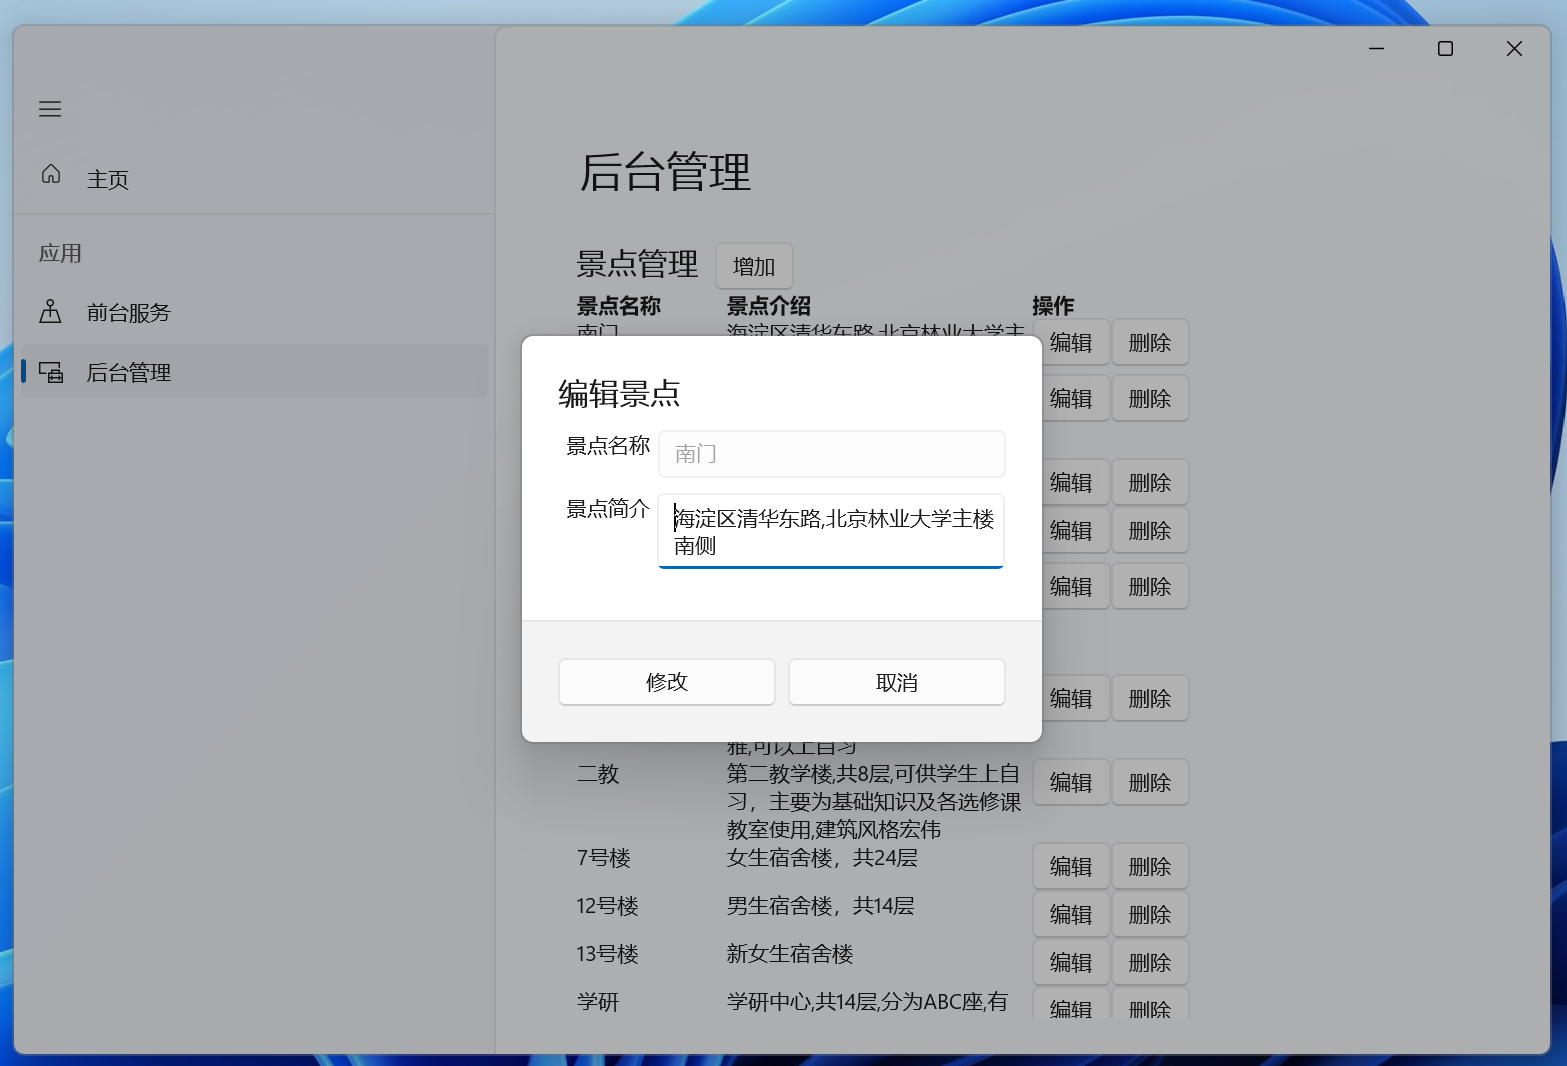This screenshot has height=1066, width=1567.
Task: Focus the 景点简介 text box
Action: 831,531
